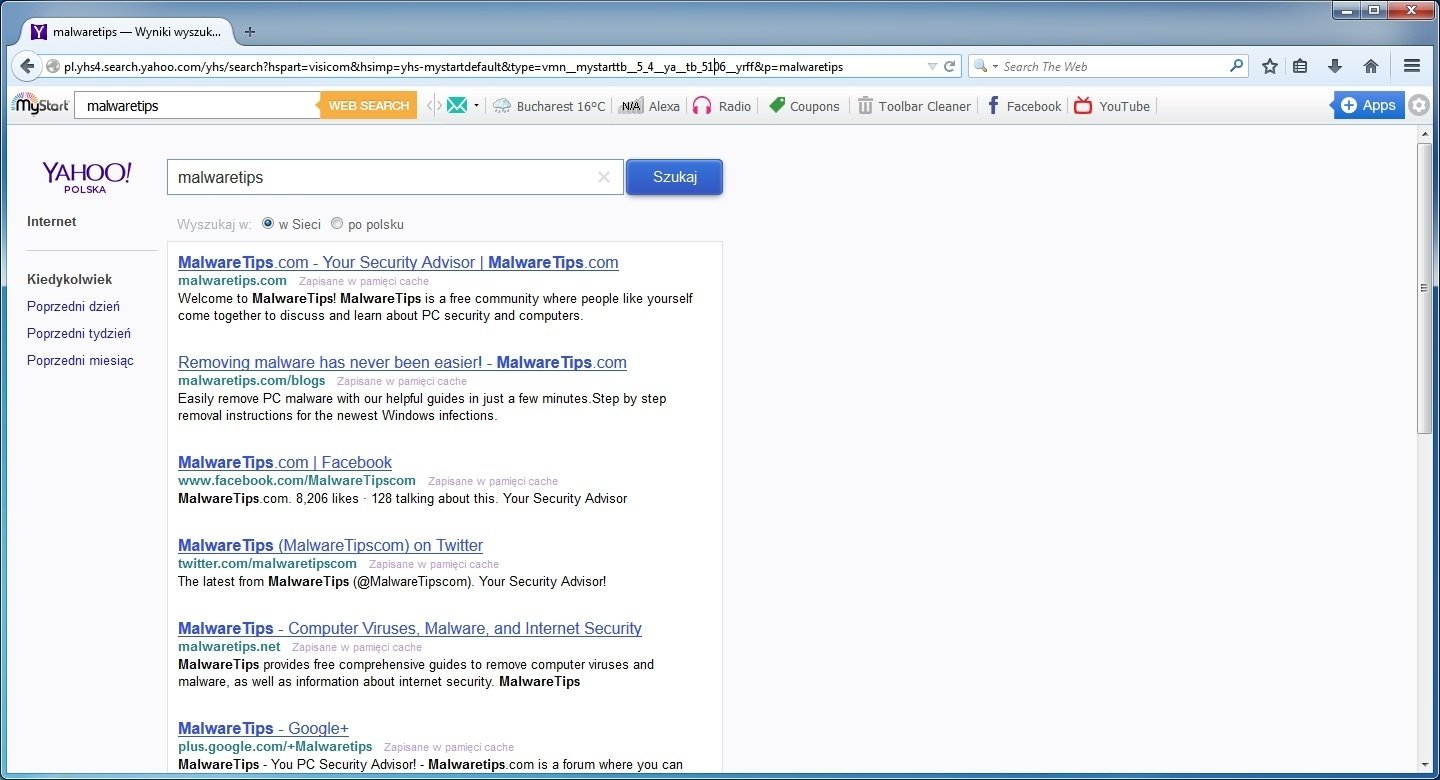Click the MyStart toolbar scroll arrows icon
The width and height of the screenshot is (1440, 780).
tap(433, 105)
